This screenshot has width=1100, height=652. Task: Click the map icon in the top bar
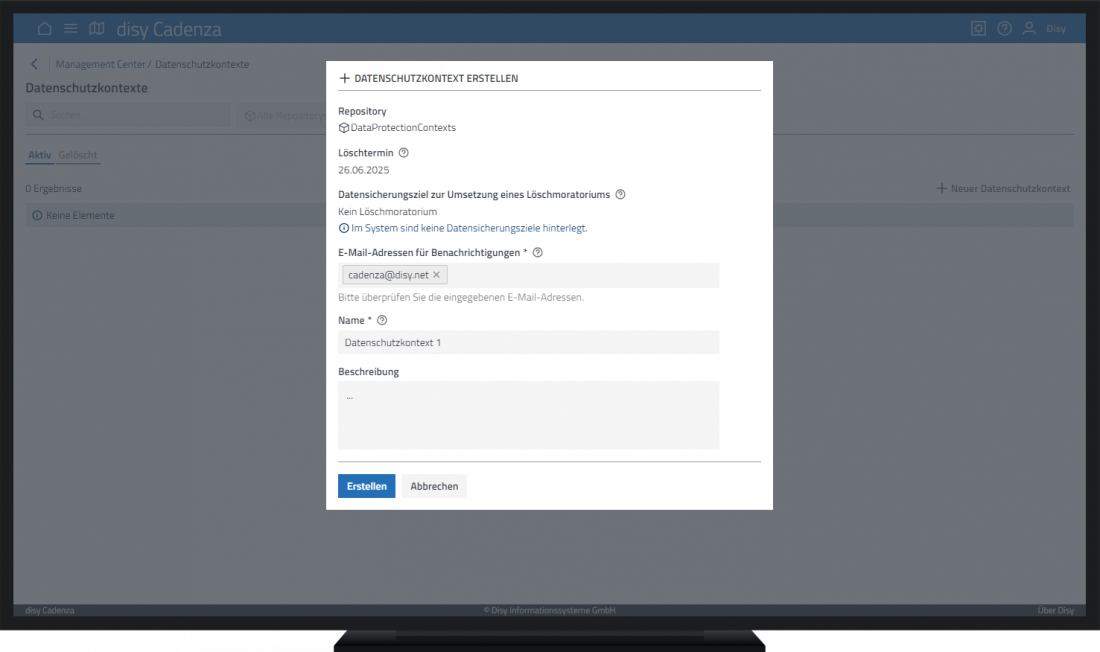point(96,29)
